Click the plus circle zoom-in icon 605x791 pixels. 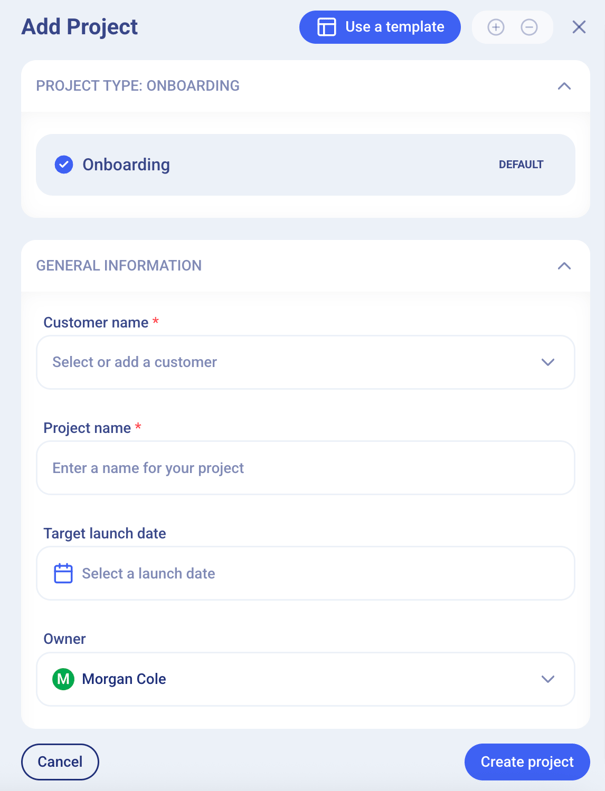496,27
